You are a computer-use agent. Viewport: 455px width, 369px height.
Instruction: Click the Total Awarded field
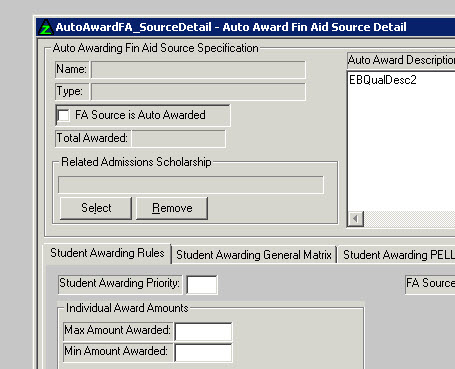click(x=179, y=138)
